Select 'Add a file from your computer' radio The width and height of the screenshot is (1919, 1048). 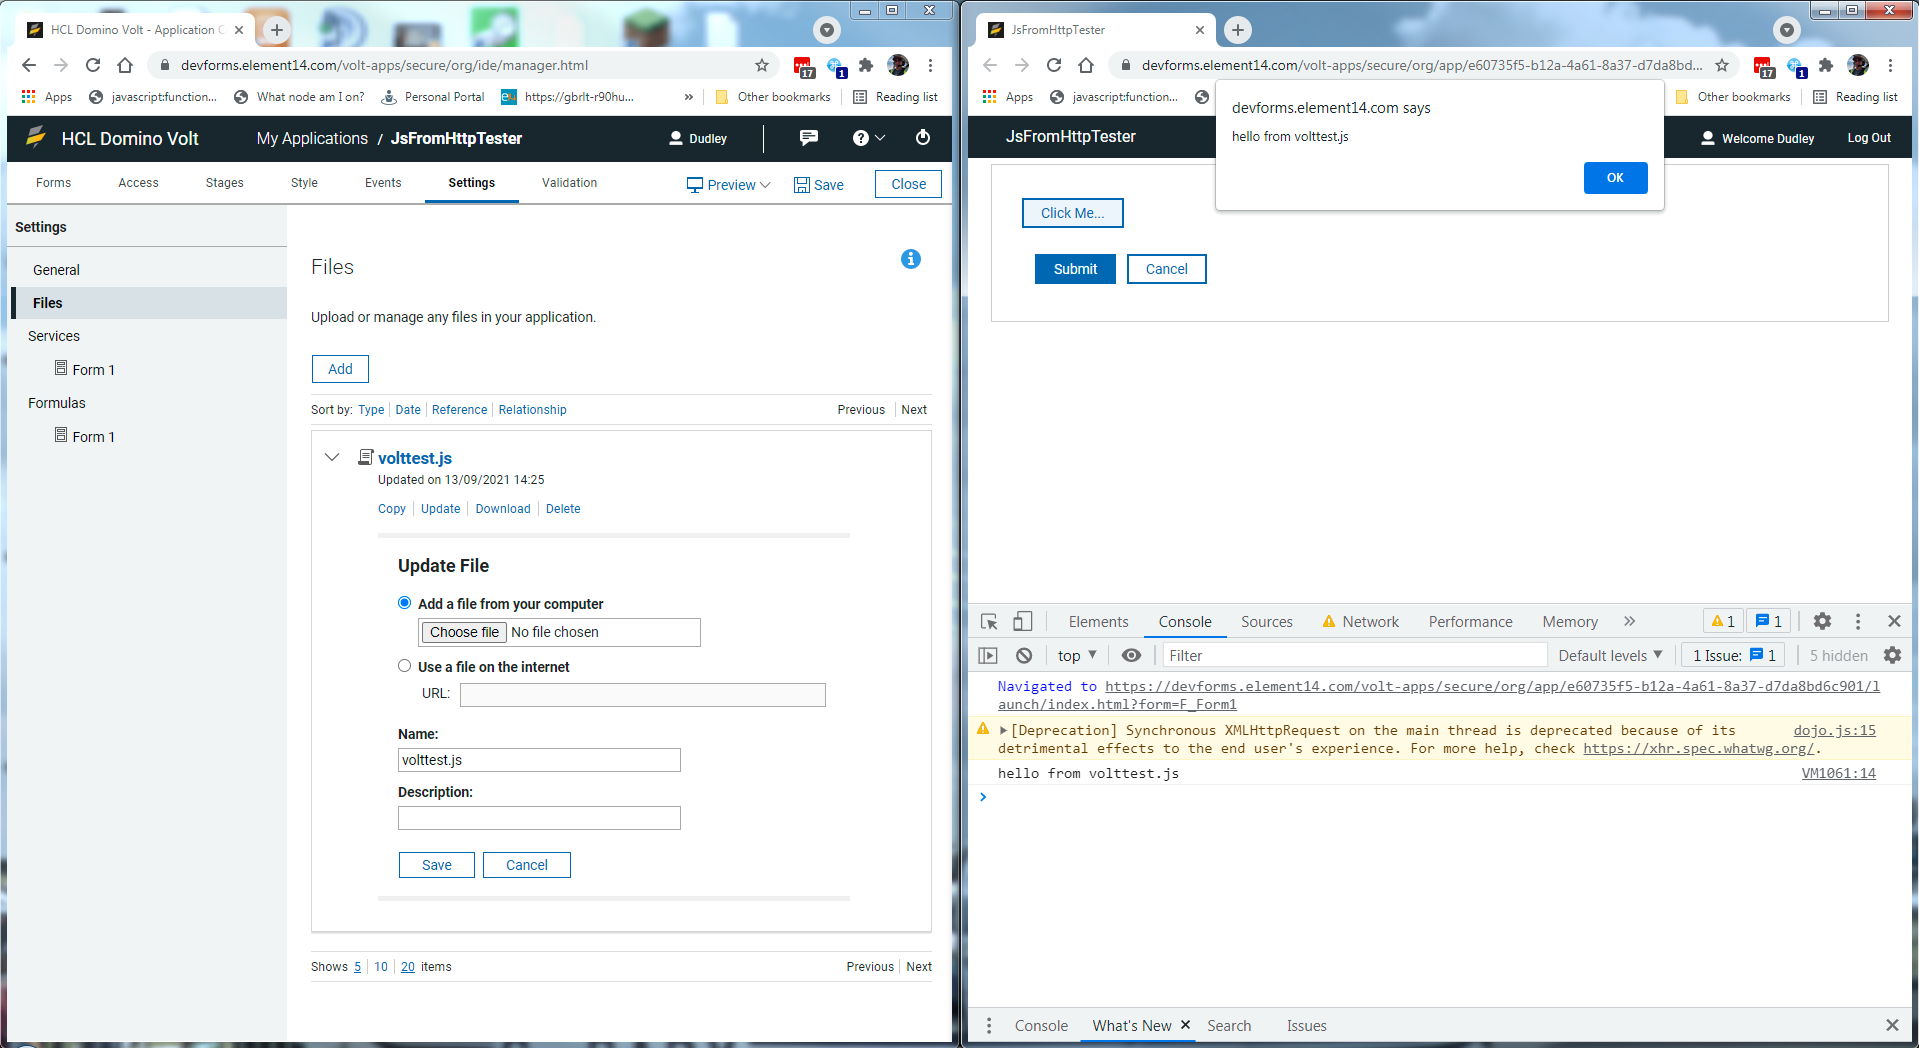click(x=404, y=603)
